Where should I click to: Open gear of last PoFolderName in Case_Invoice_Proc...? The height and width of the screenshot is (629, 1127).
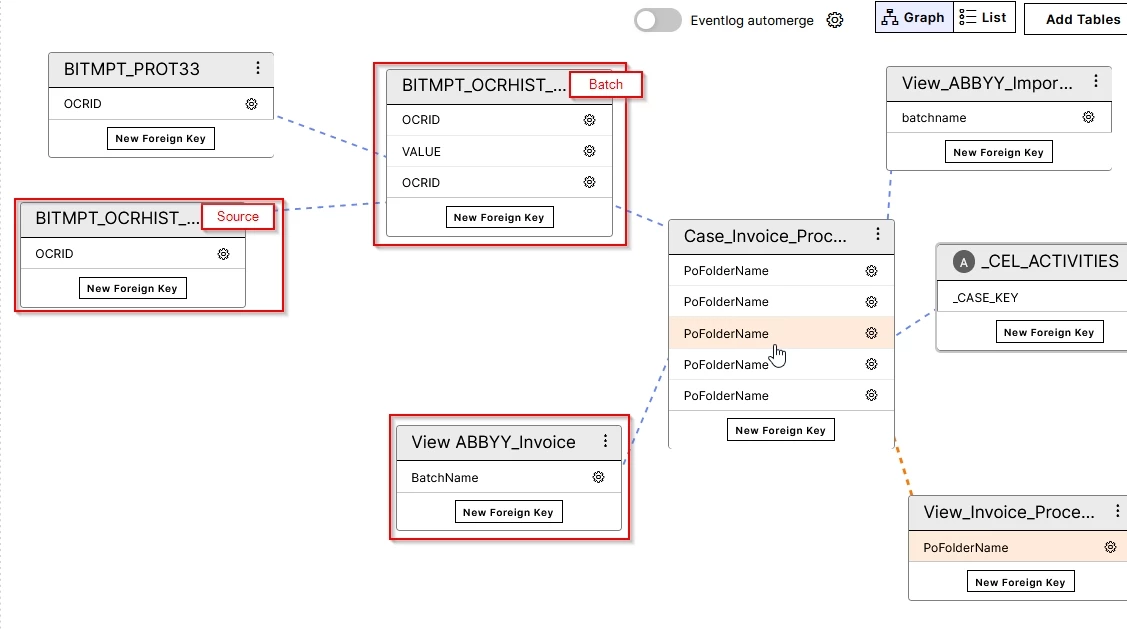pyautogui.click(x=871, y=395)
